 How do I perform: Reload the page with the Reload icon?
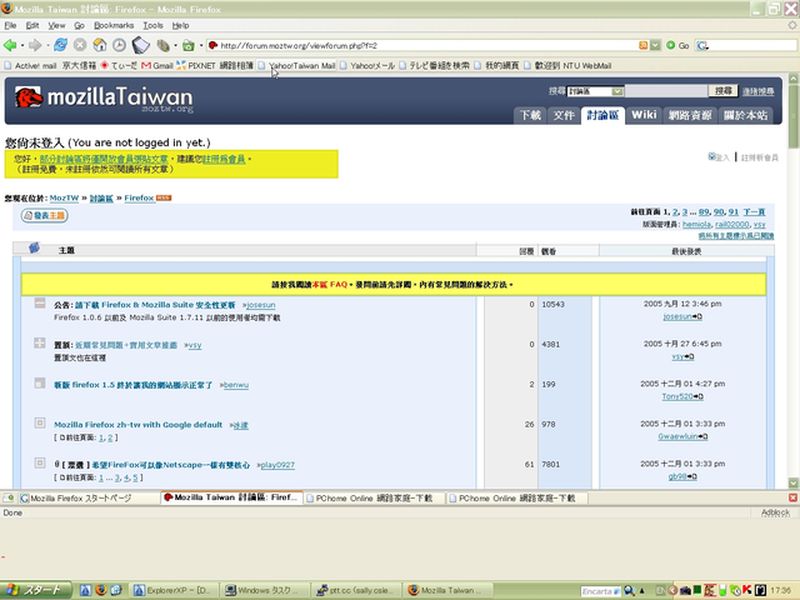[61, 45]
